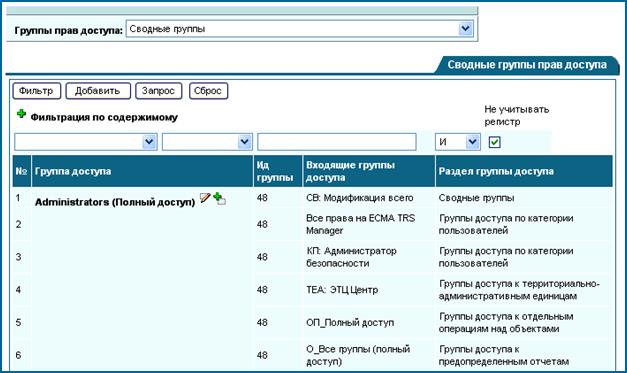The image size is (627, 373).
Task: Focus the filter value text field
Action: (x=337, y=142)
